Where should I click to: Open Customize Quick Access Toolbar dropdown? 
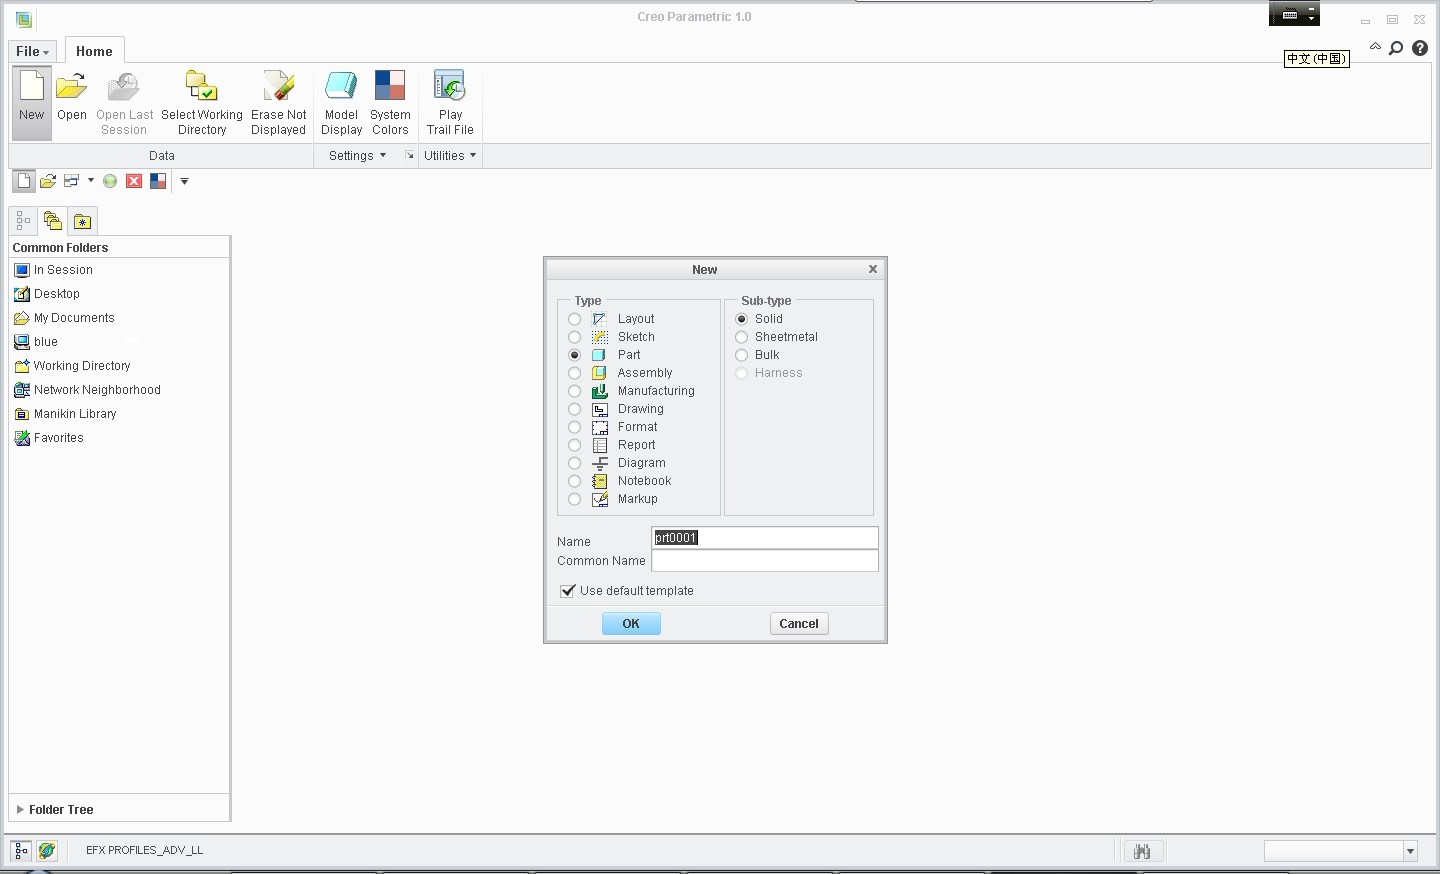[184, 181]
